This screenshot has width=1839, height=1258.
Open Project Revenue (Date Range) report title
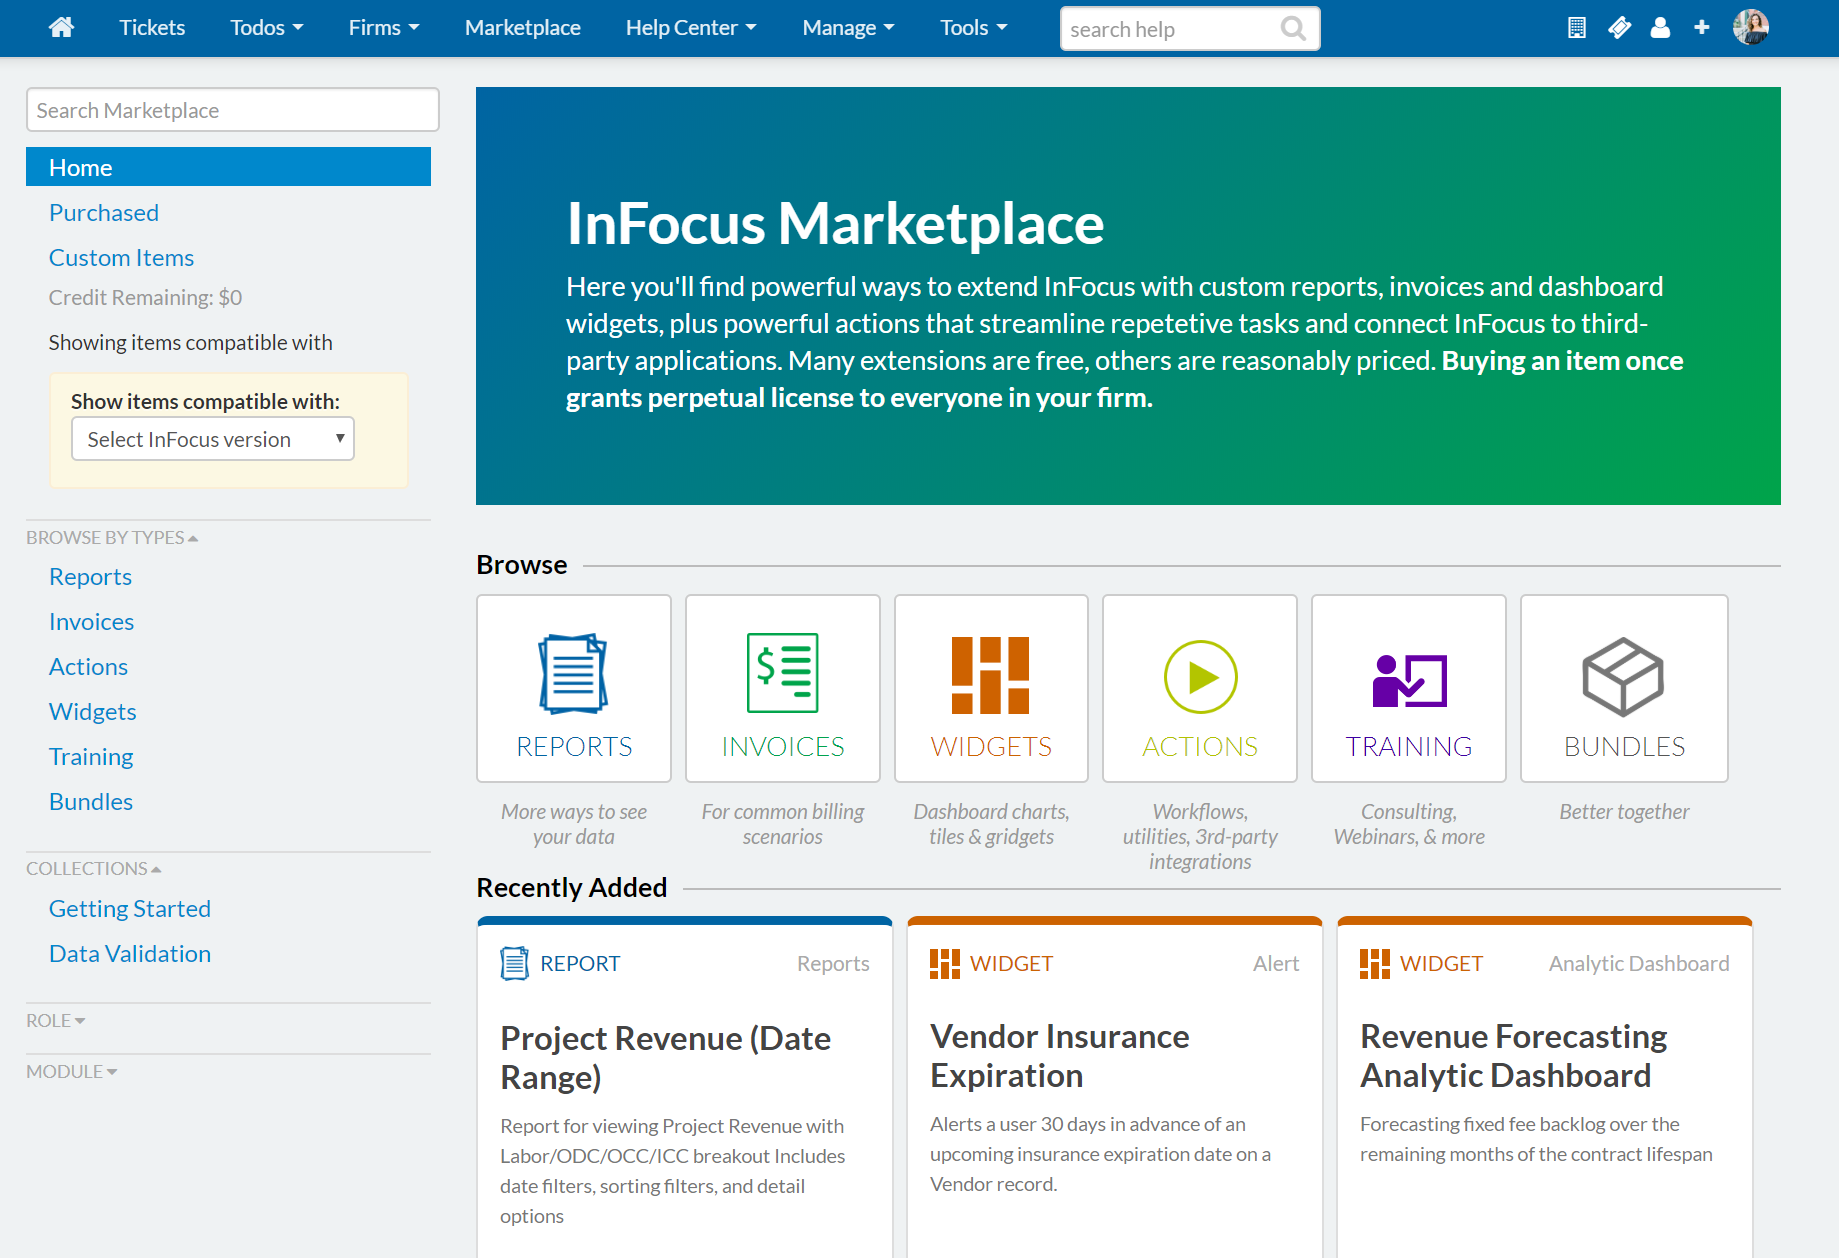pos(666,1058)
